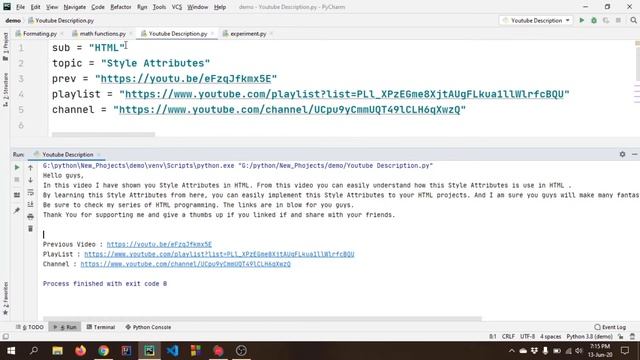Viewport: 640px width, 360px height.
Task: Start debugging with the green bug icon
Action: (594, 20)
